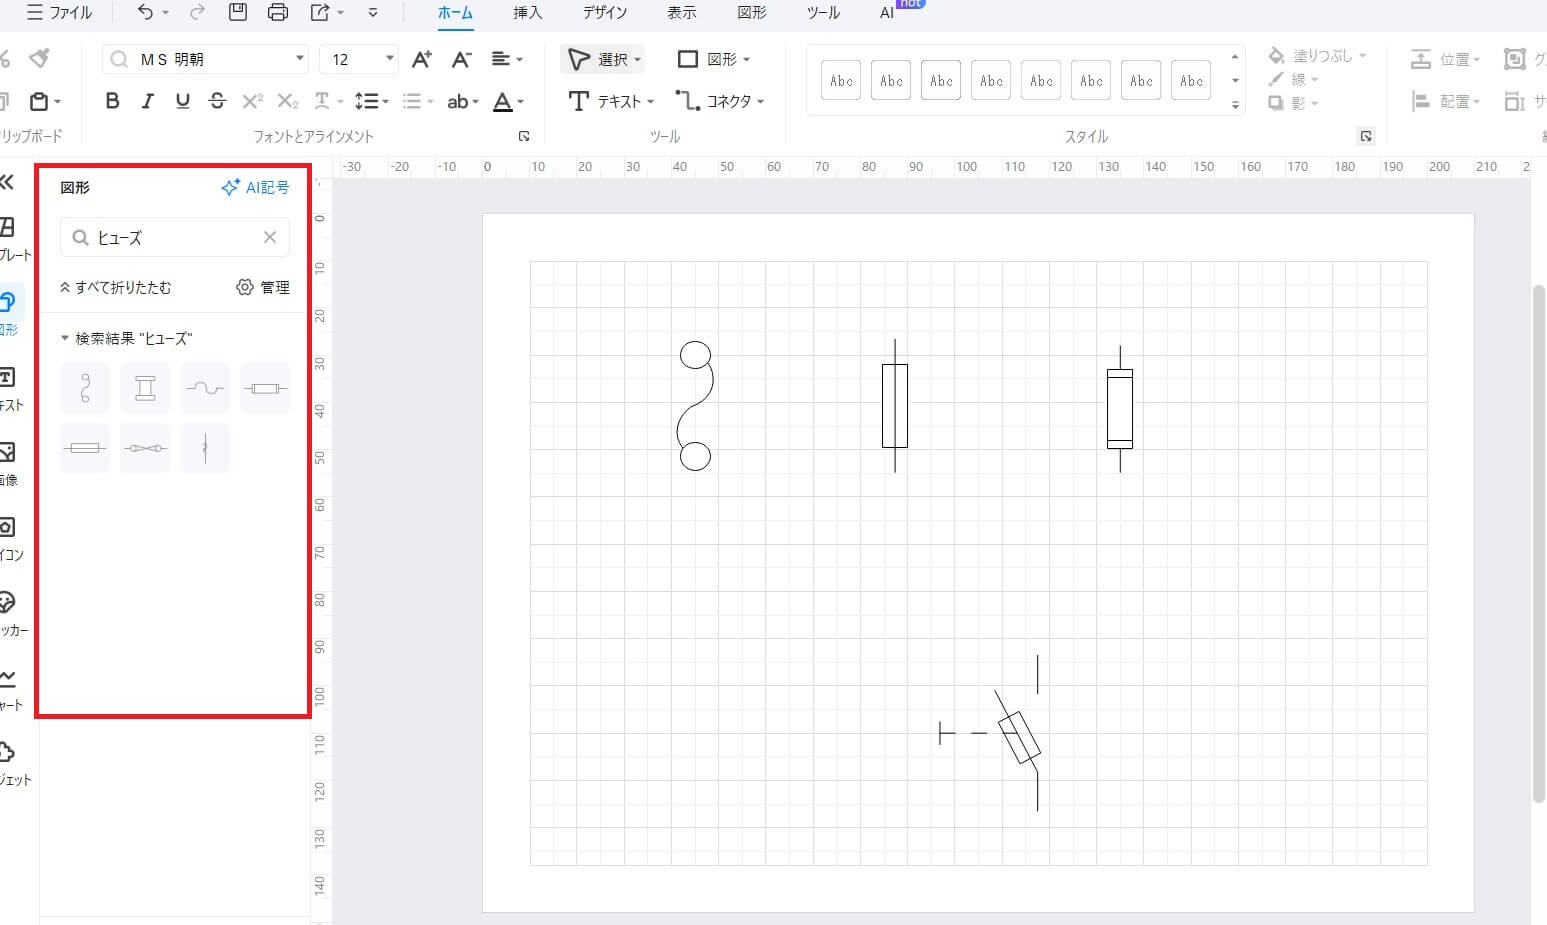
Task: Select the wave-line fuse symbol thumbnail
Action: [205, 388]
